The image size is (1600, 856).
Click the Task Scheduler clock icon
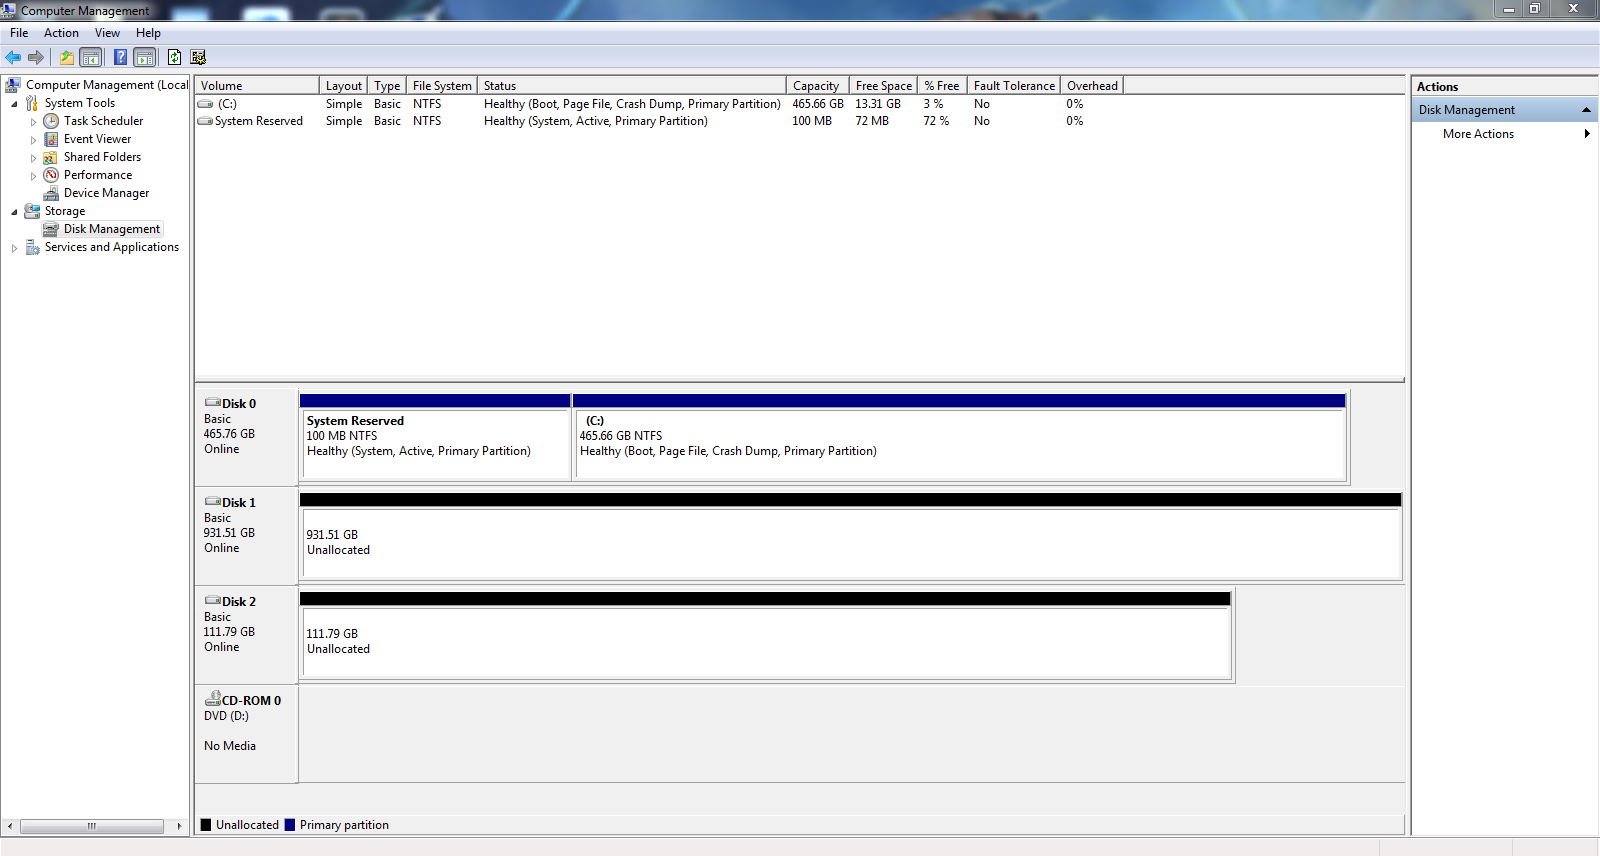pyautogui.click(x=51, y=121)
